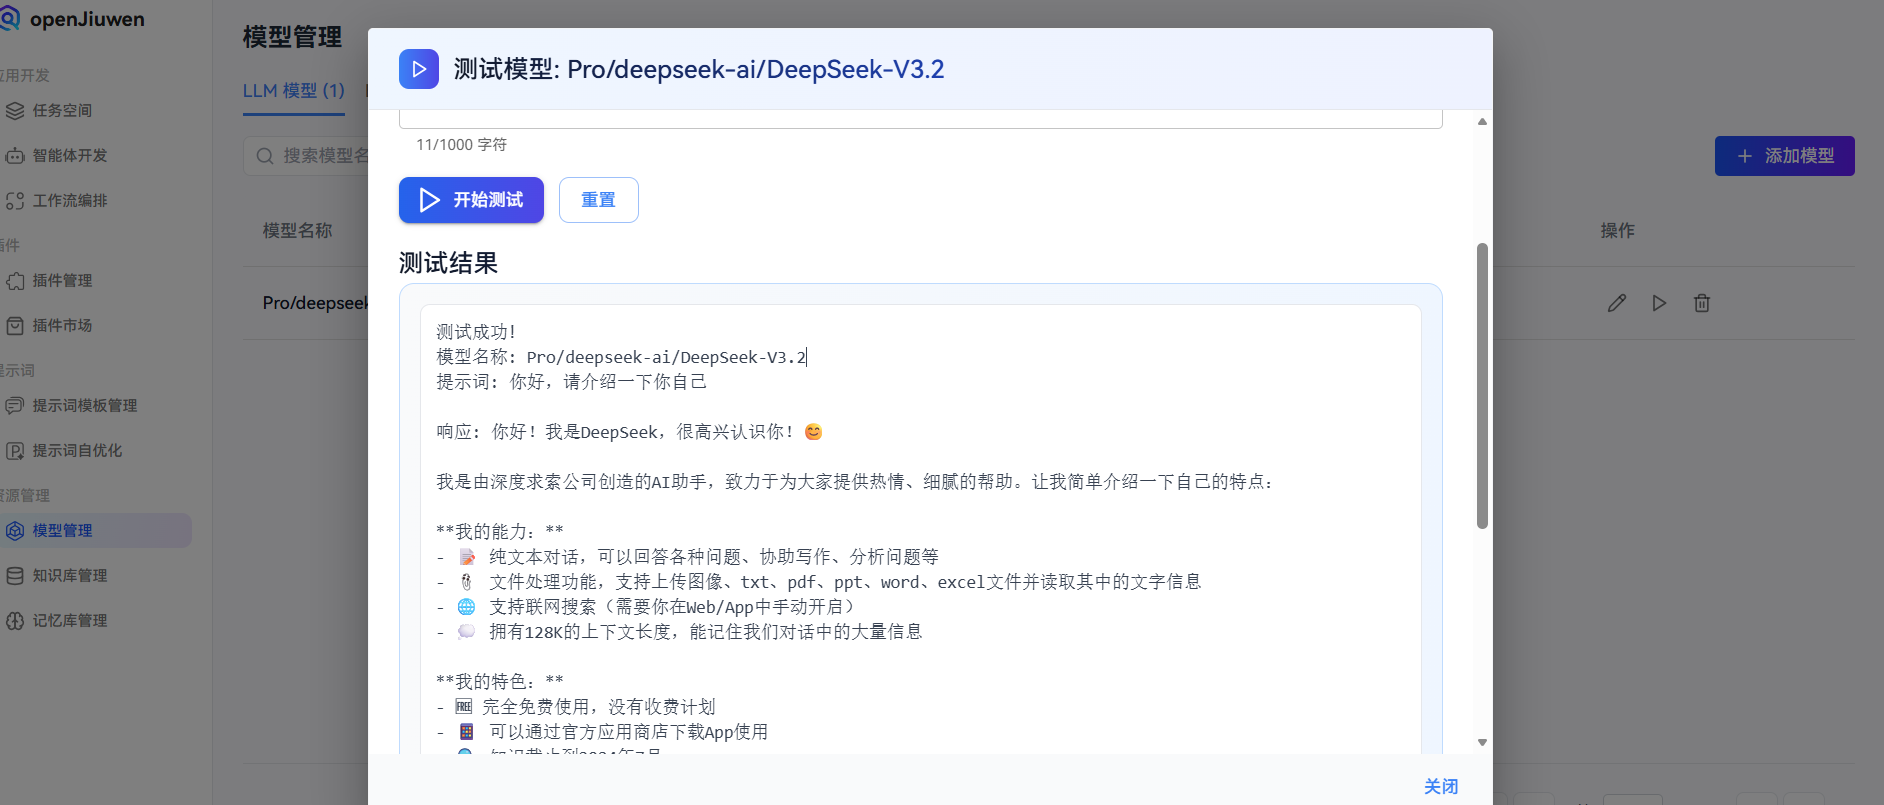The height and width of the screenshot is (805, 1884).
Task: Click the Pro/deepseek model name cell in the table
Action: coord(315,303)
